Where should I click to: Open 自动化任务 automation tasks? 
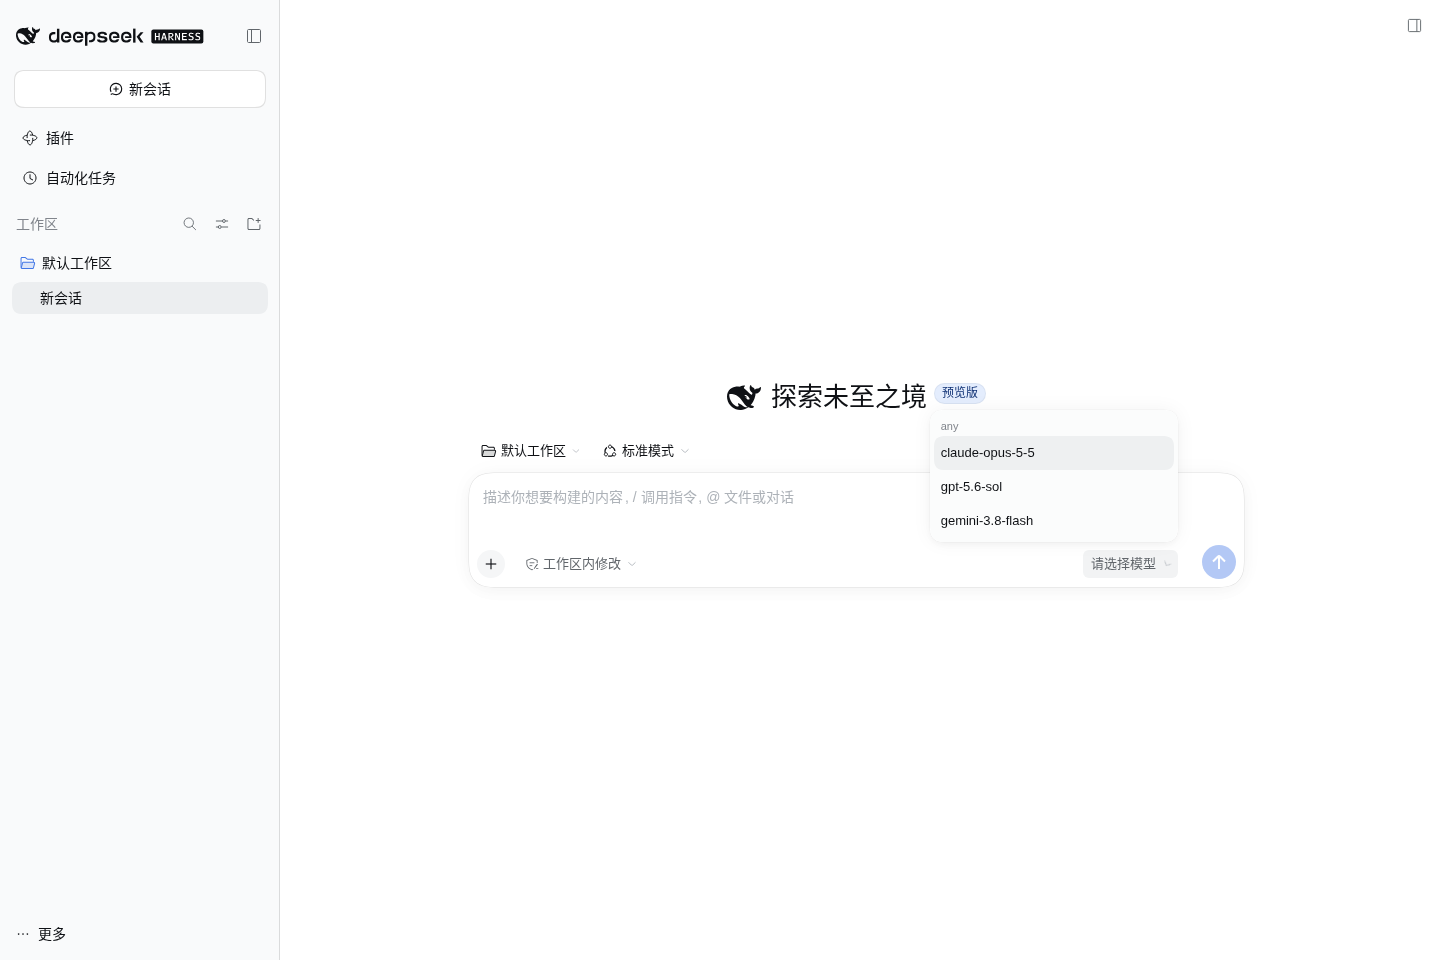click(x=140, y=178)
